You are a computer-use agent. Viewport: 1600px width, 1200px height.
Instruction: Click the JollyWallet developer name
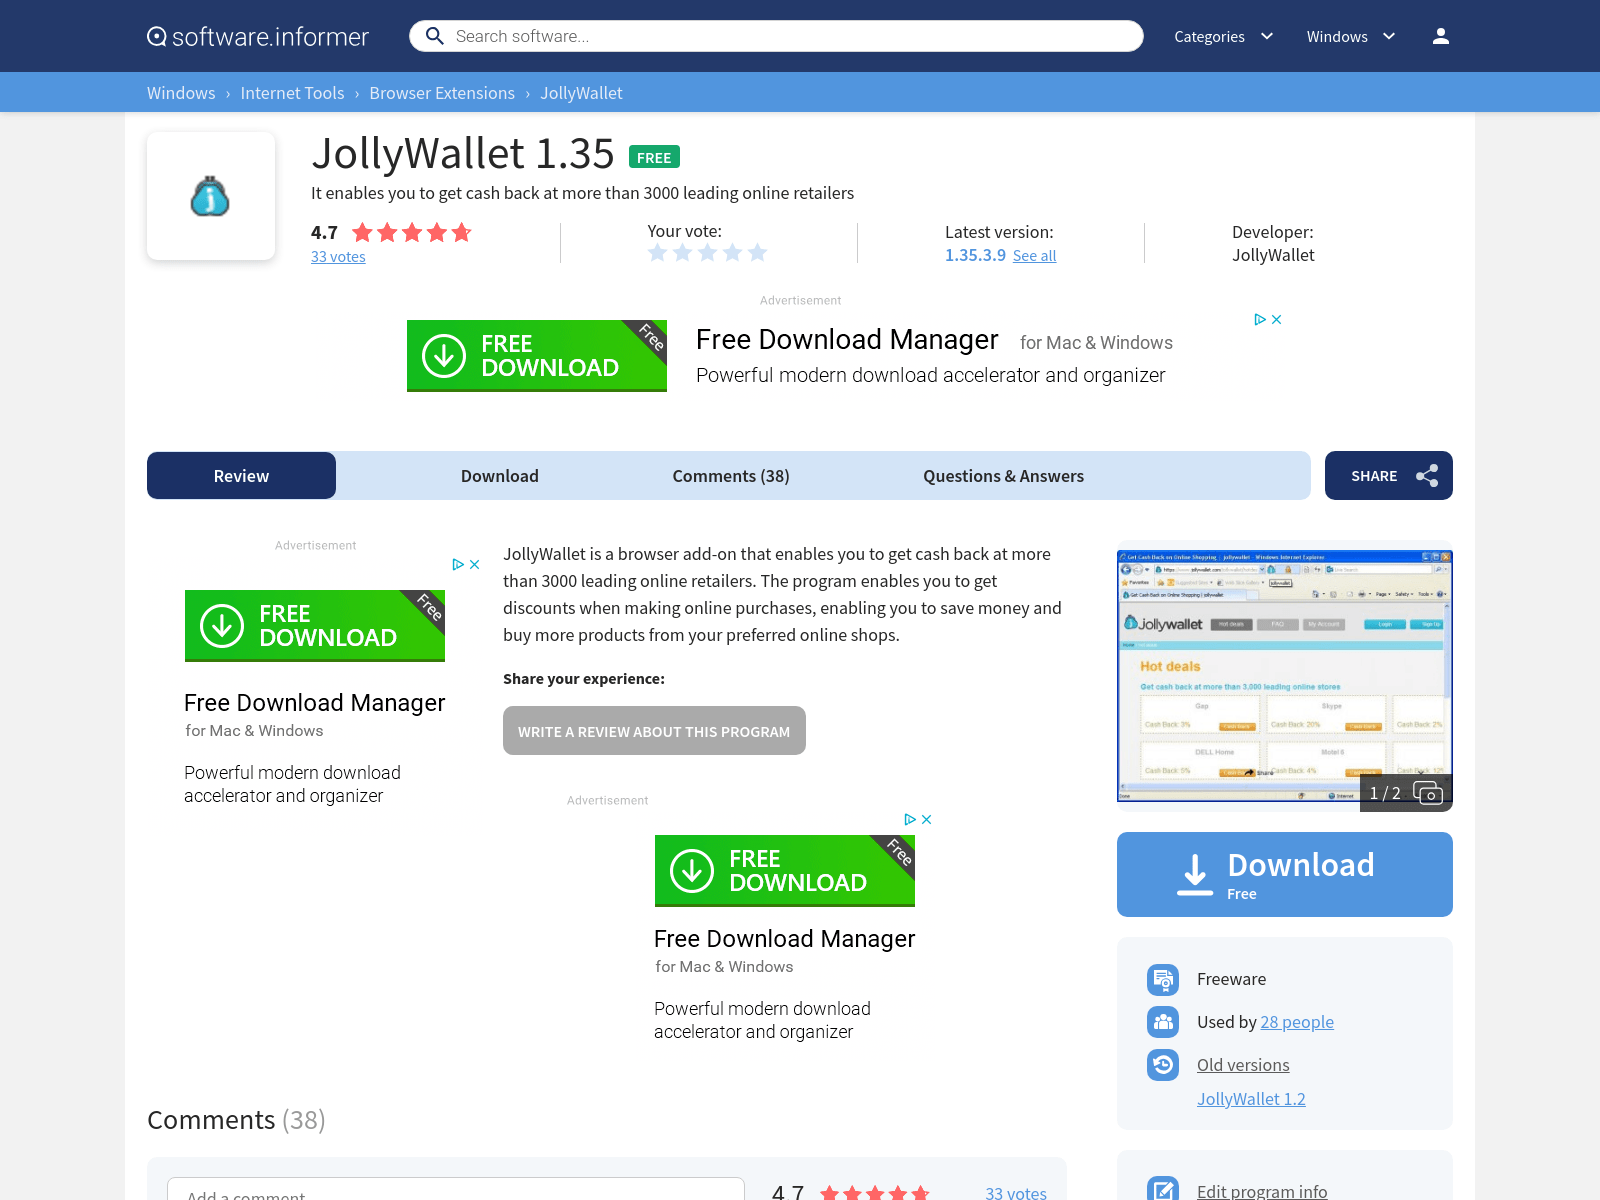[1273, 255]
